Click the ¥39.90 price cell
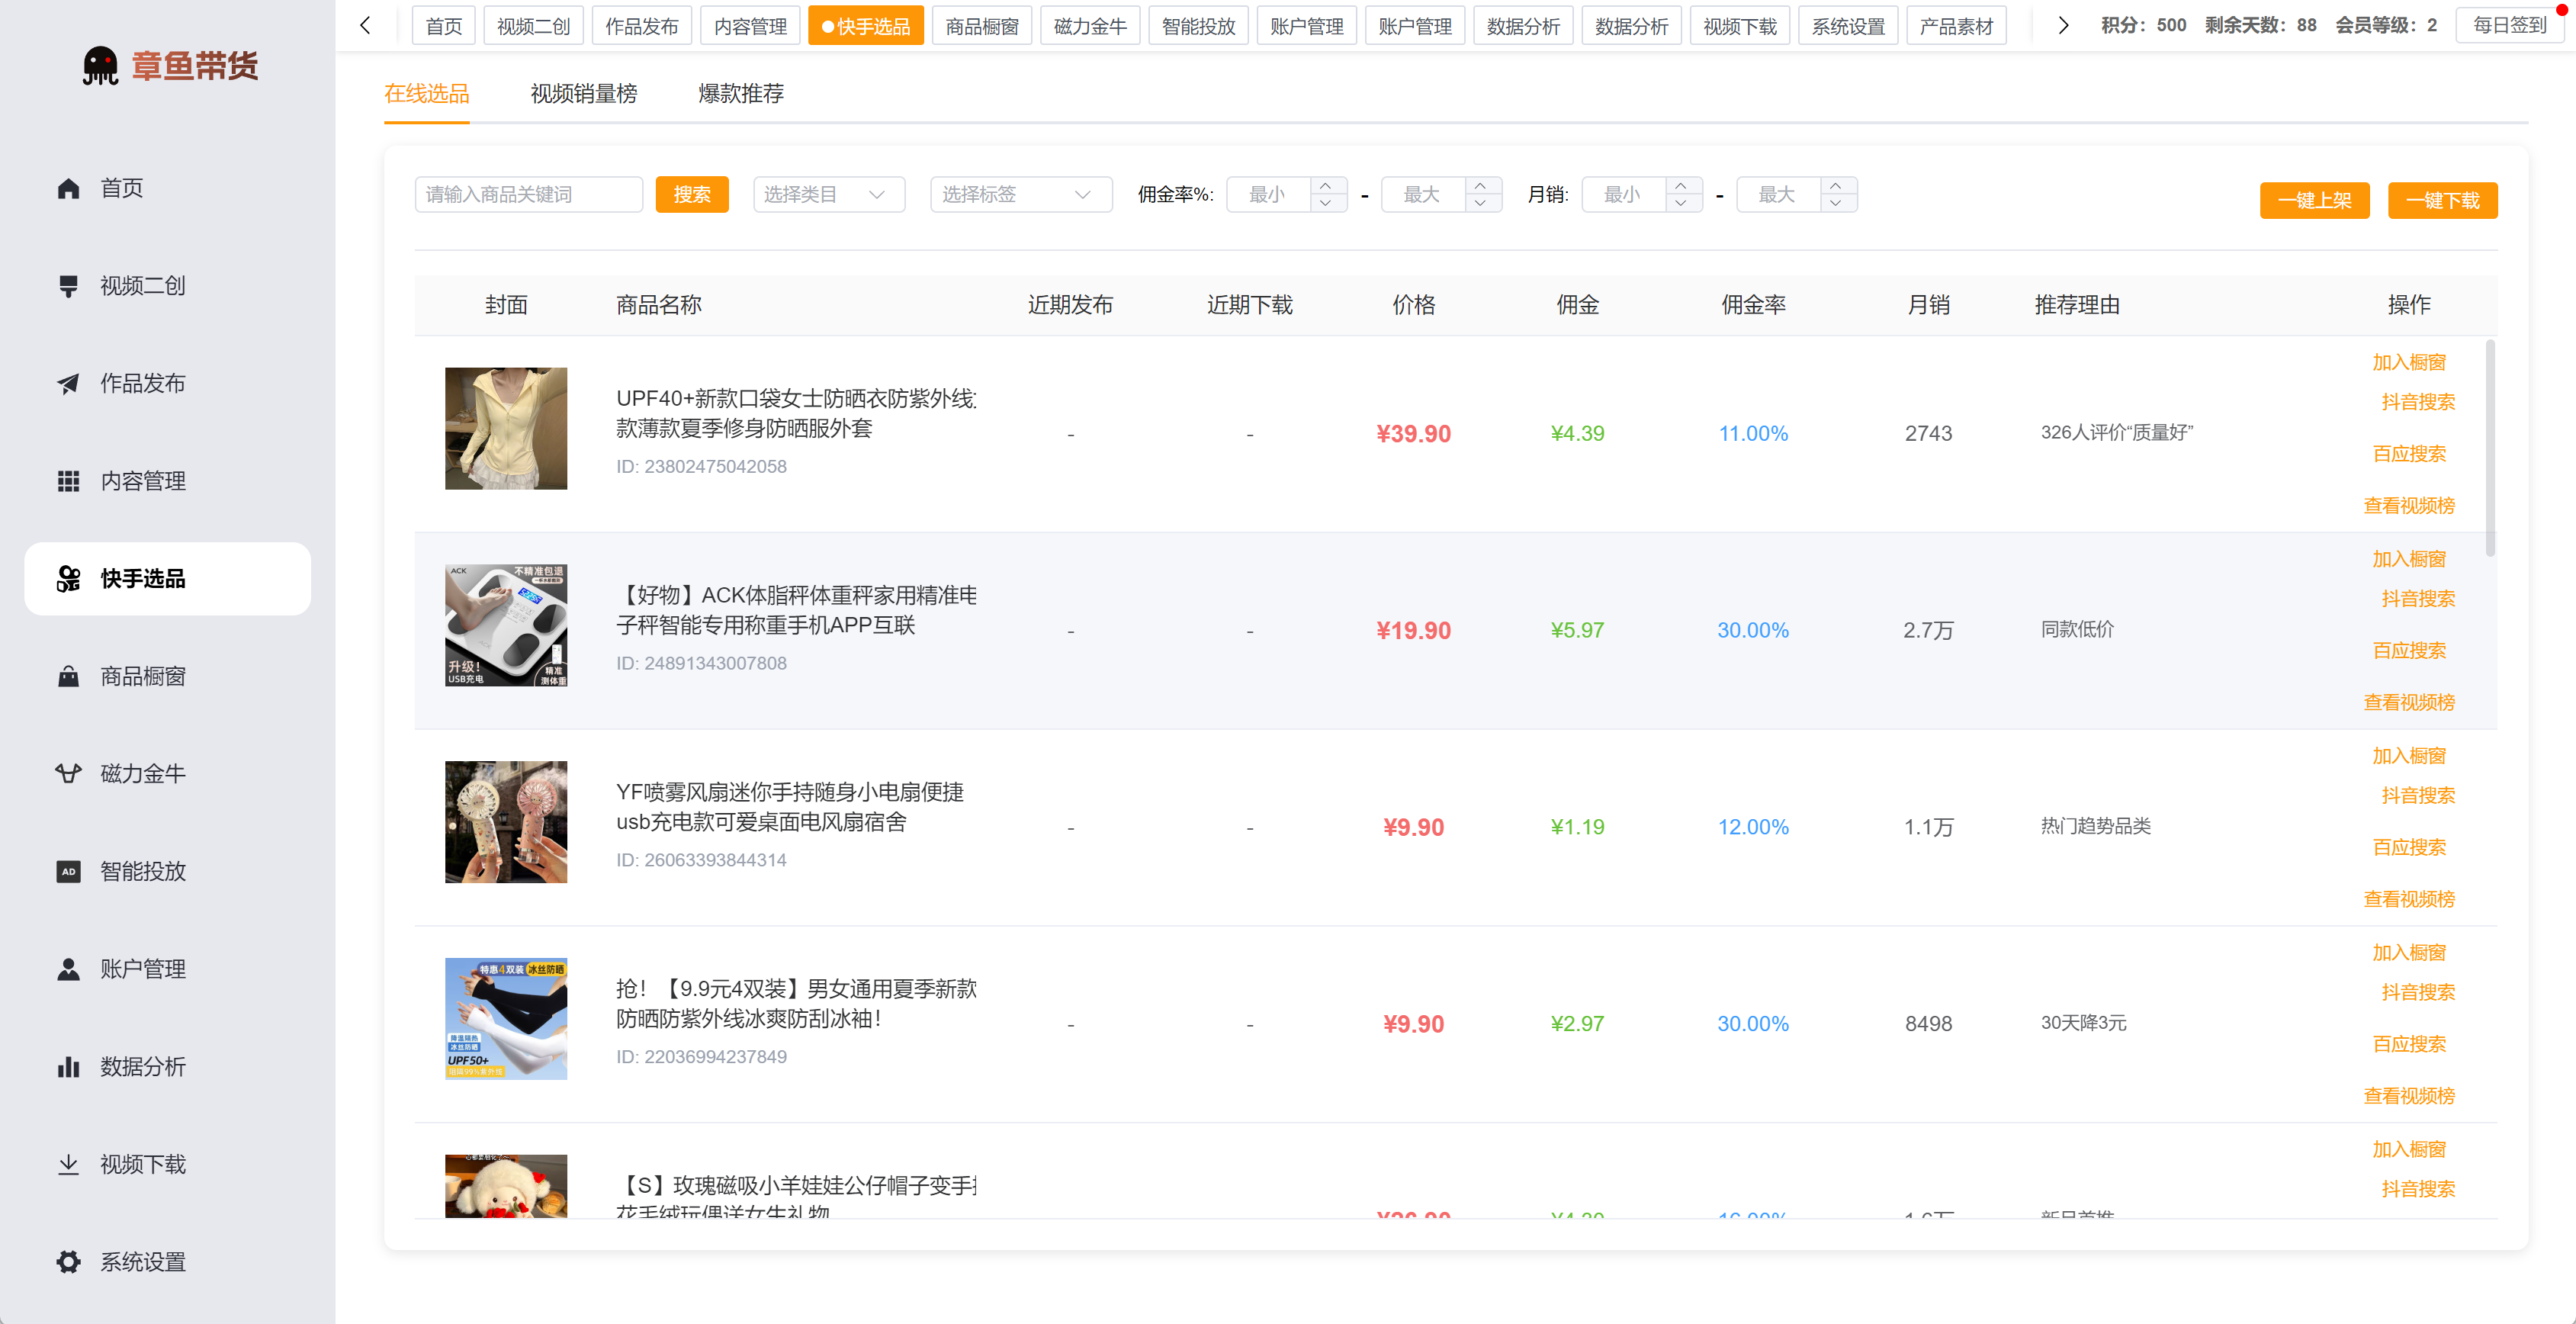The image size is (2576, 1324). coord(1413,434)
